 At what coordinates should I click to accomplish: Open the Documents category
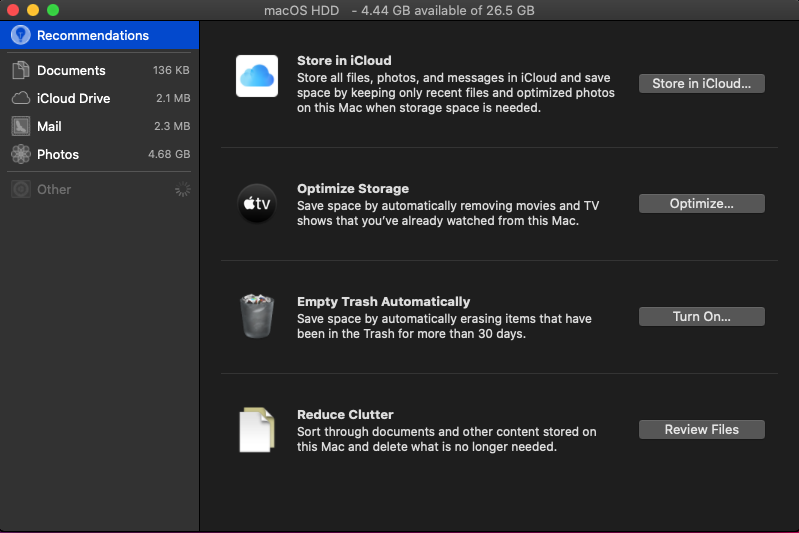(x=99, y=70)
